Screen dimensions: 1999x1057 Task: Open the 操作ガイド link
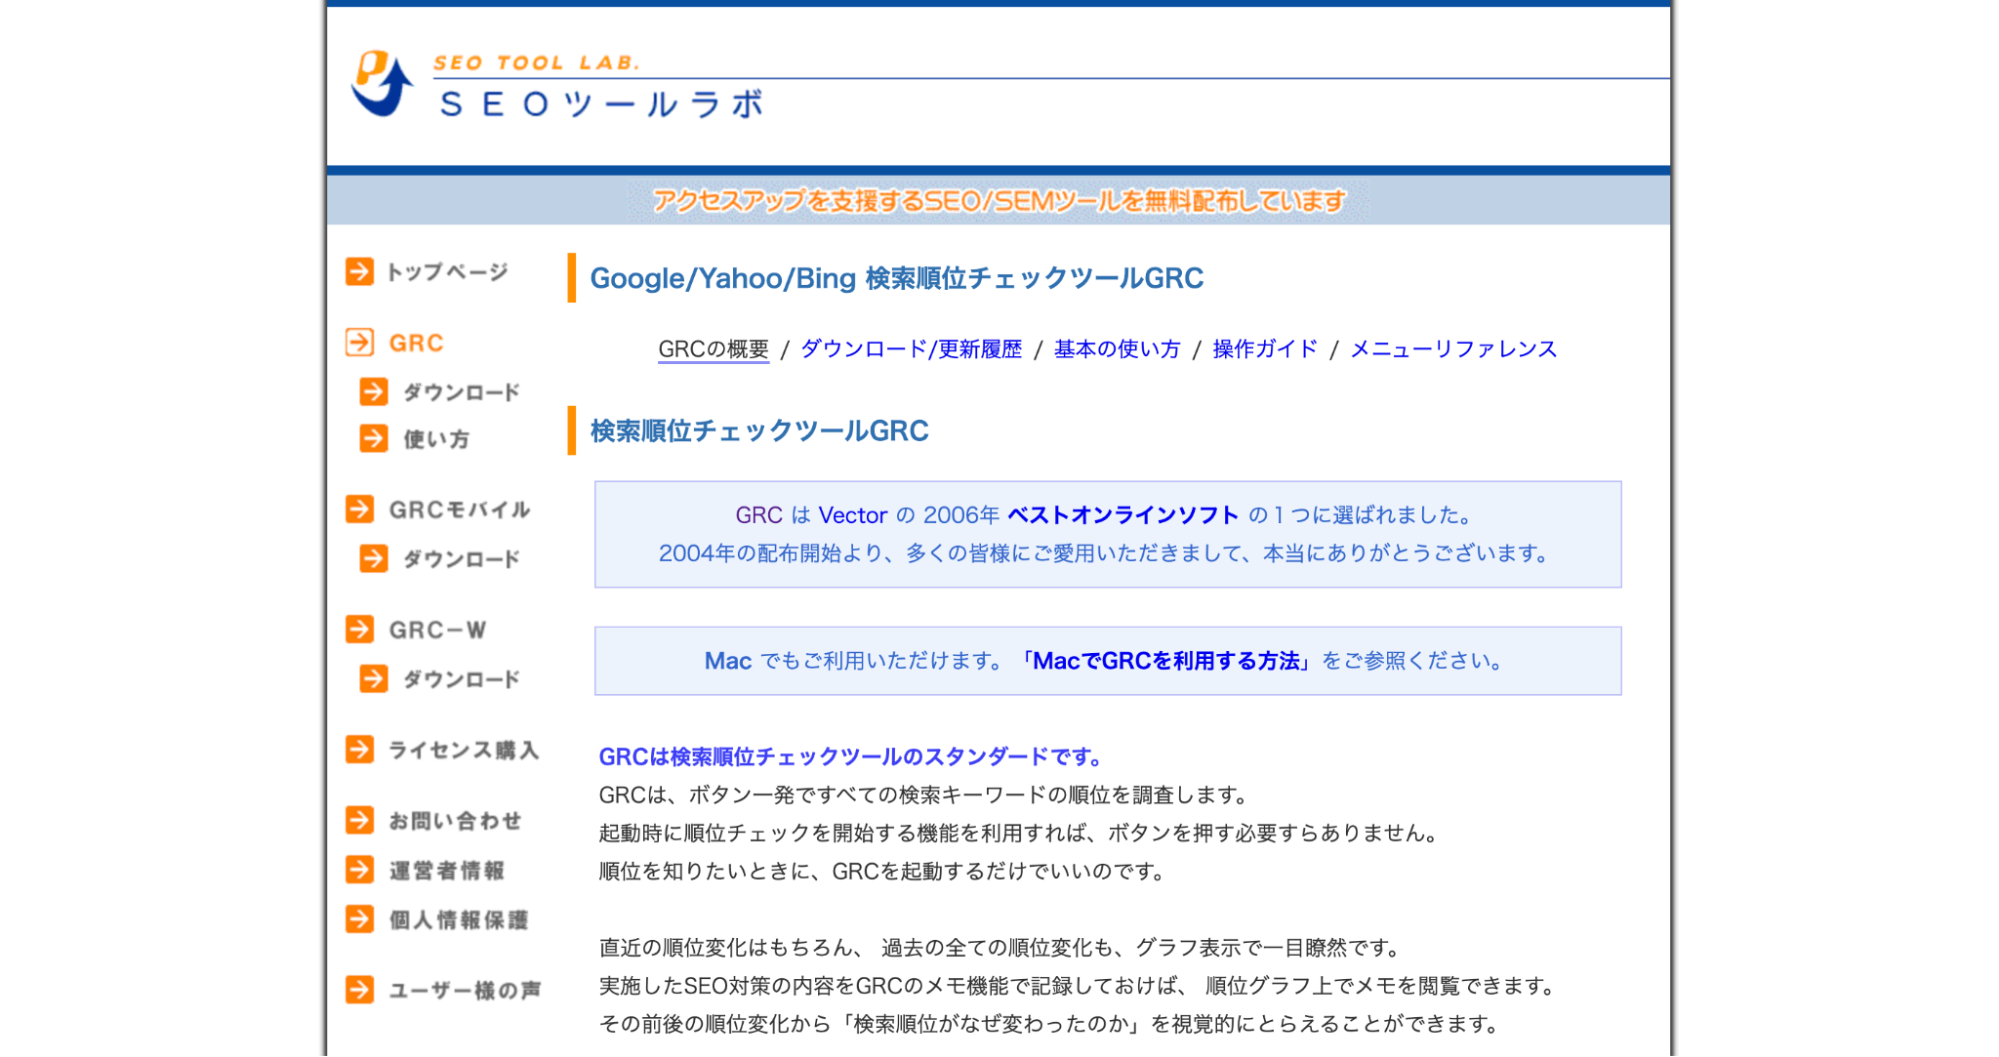point(1265,349)
